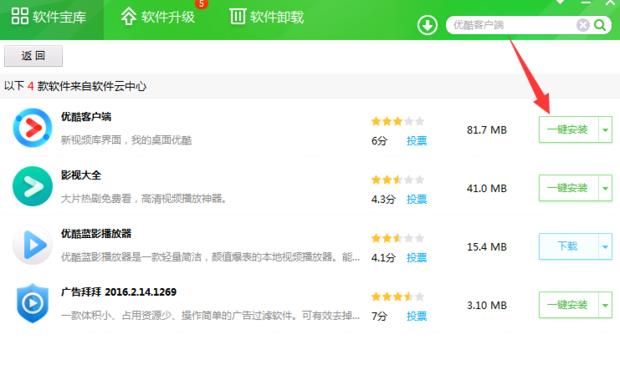Click the star rating of 广告拜拜
Viewport: 620px width, 370px height.
[x=398, y=297]
